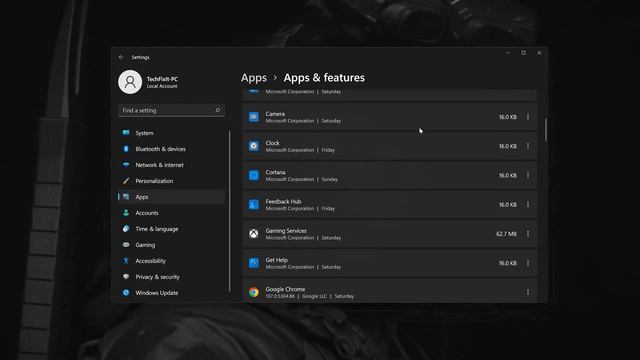Image resolution: width=640 pixels, height=360 pixels.
Task: Click the System monitor icon
Action: (126, 133)
